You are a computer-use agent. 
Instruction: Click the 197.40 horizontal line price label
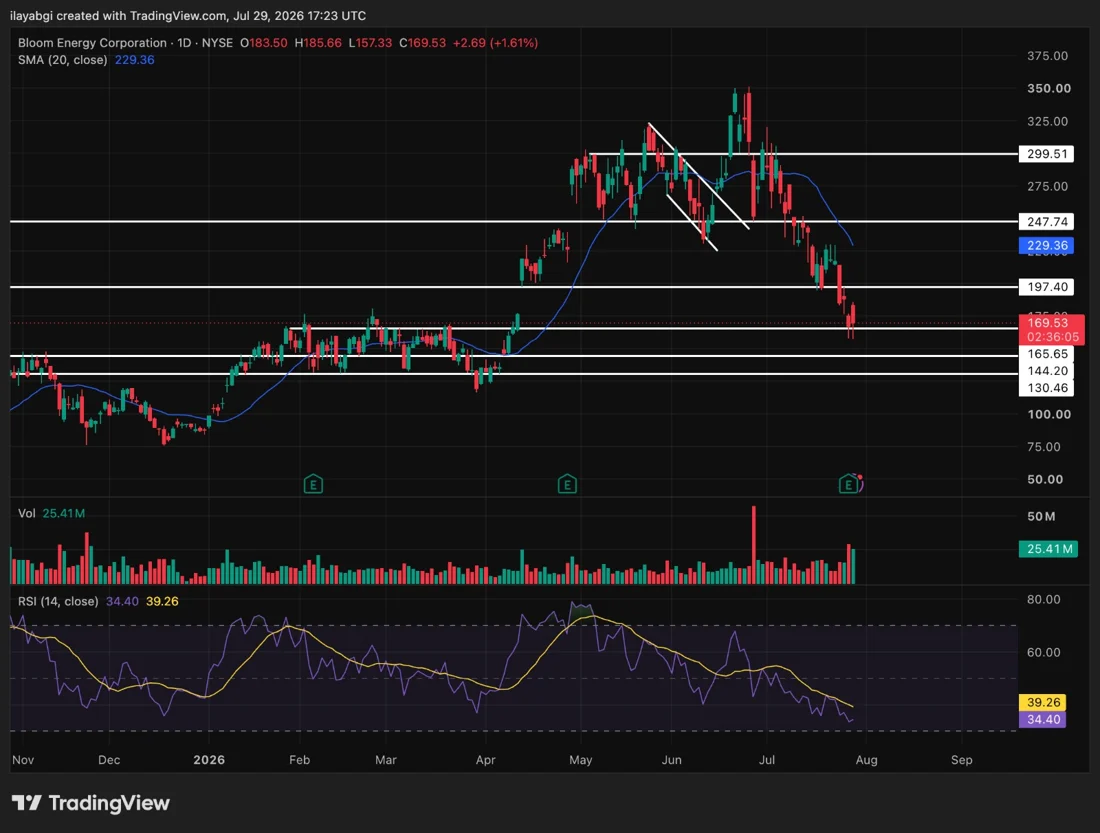tap(1046, 286)
